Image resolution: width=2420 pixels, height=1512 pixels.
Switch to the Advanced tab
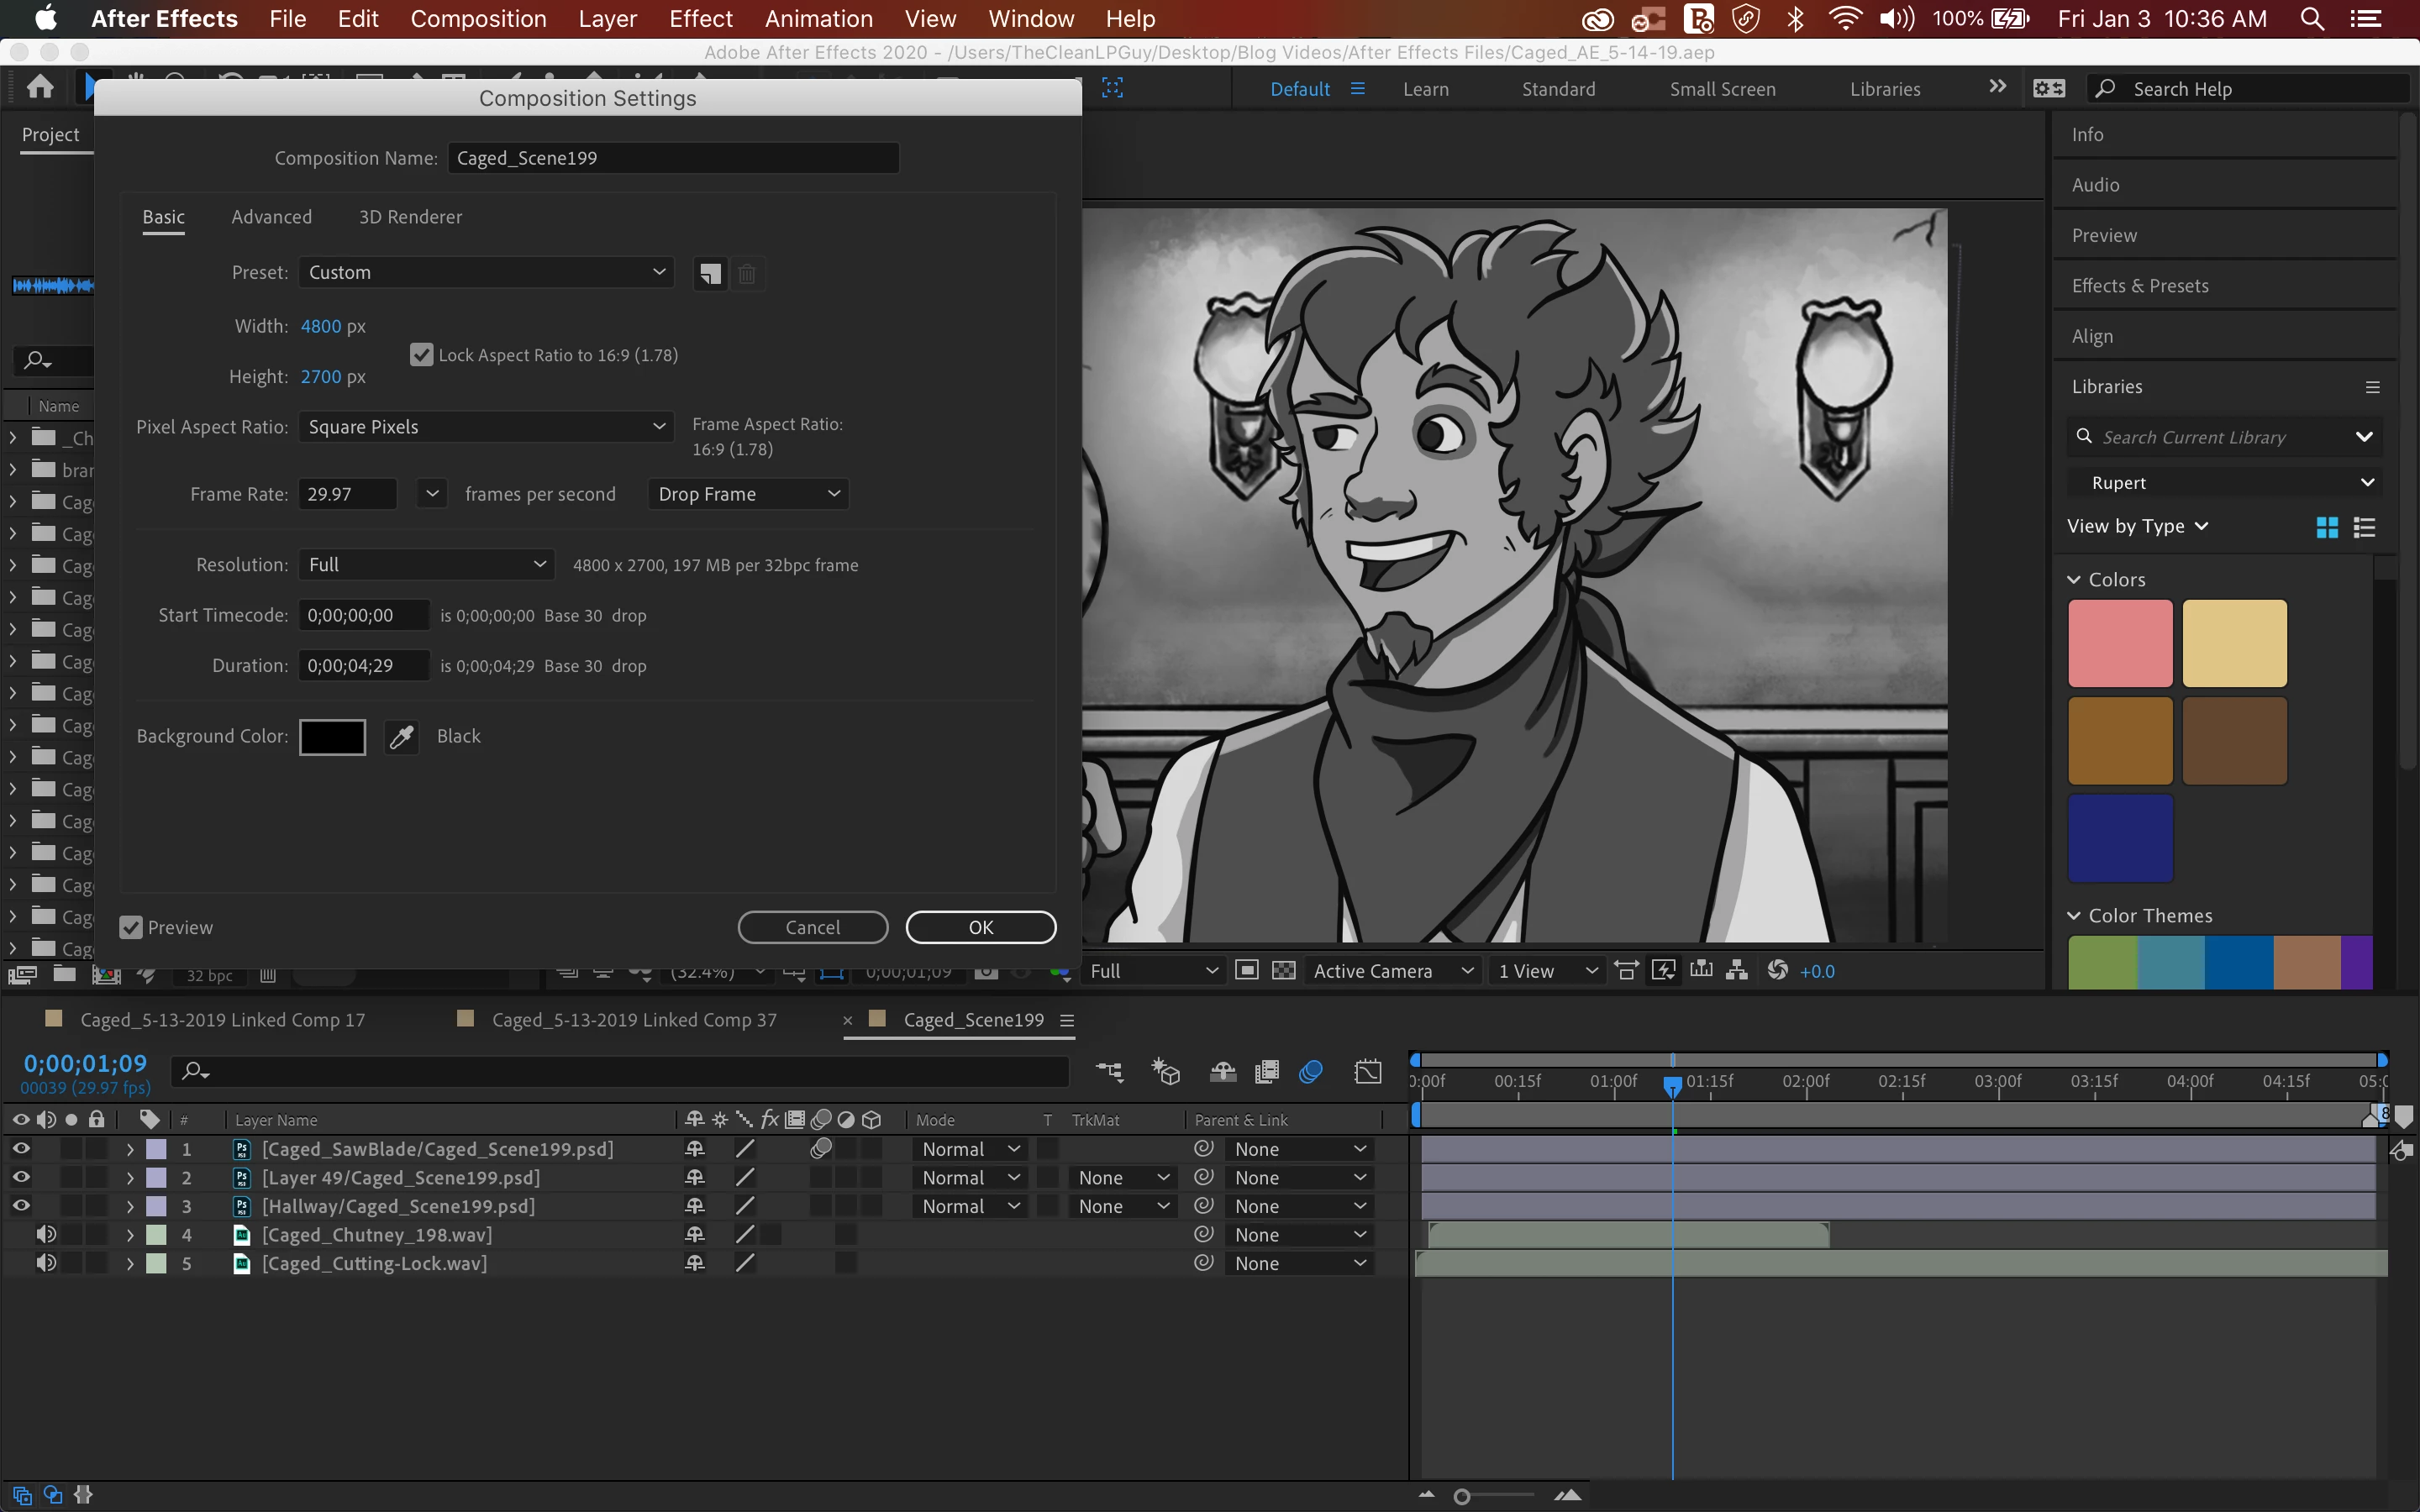[271, 217]
